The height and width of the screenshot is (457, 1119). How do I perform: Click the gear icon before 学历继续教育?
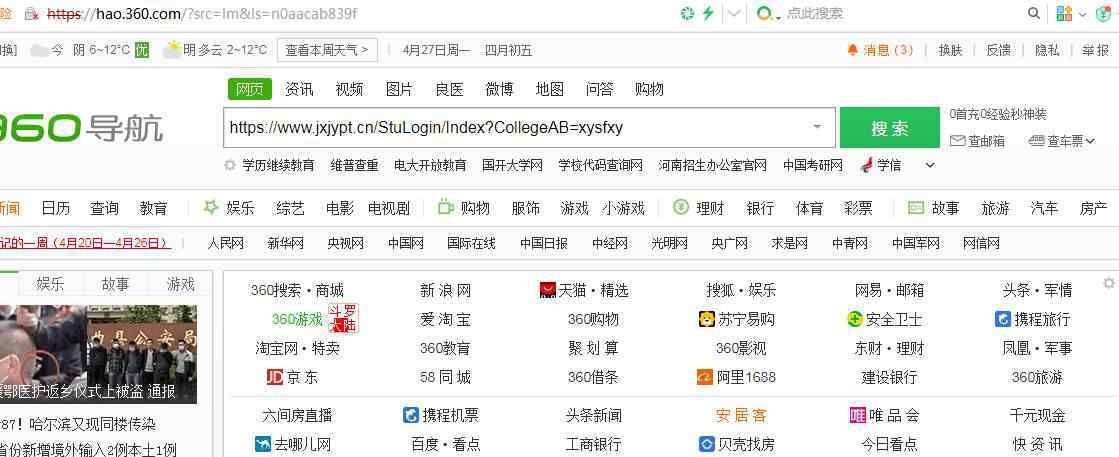click(x=230, y=165)
